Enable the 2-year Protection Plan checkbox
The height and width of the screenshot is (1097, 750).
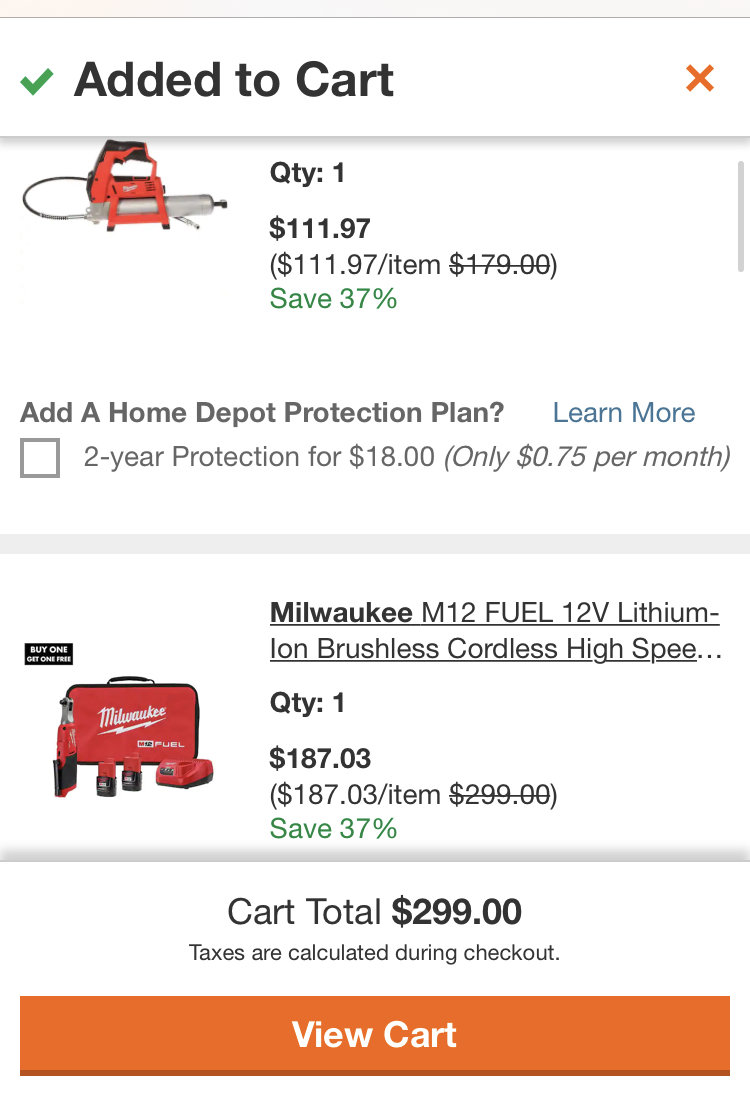point(40,458)
